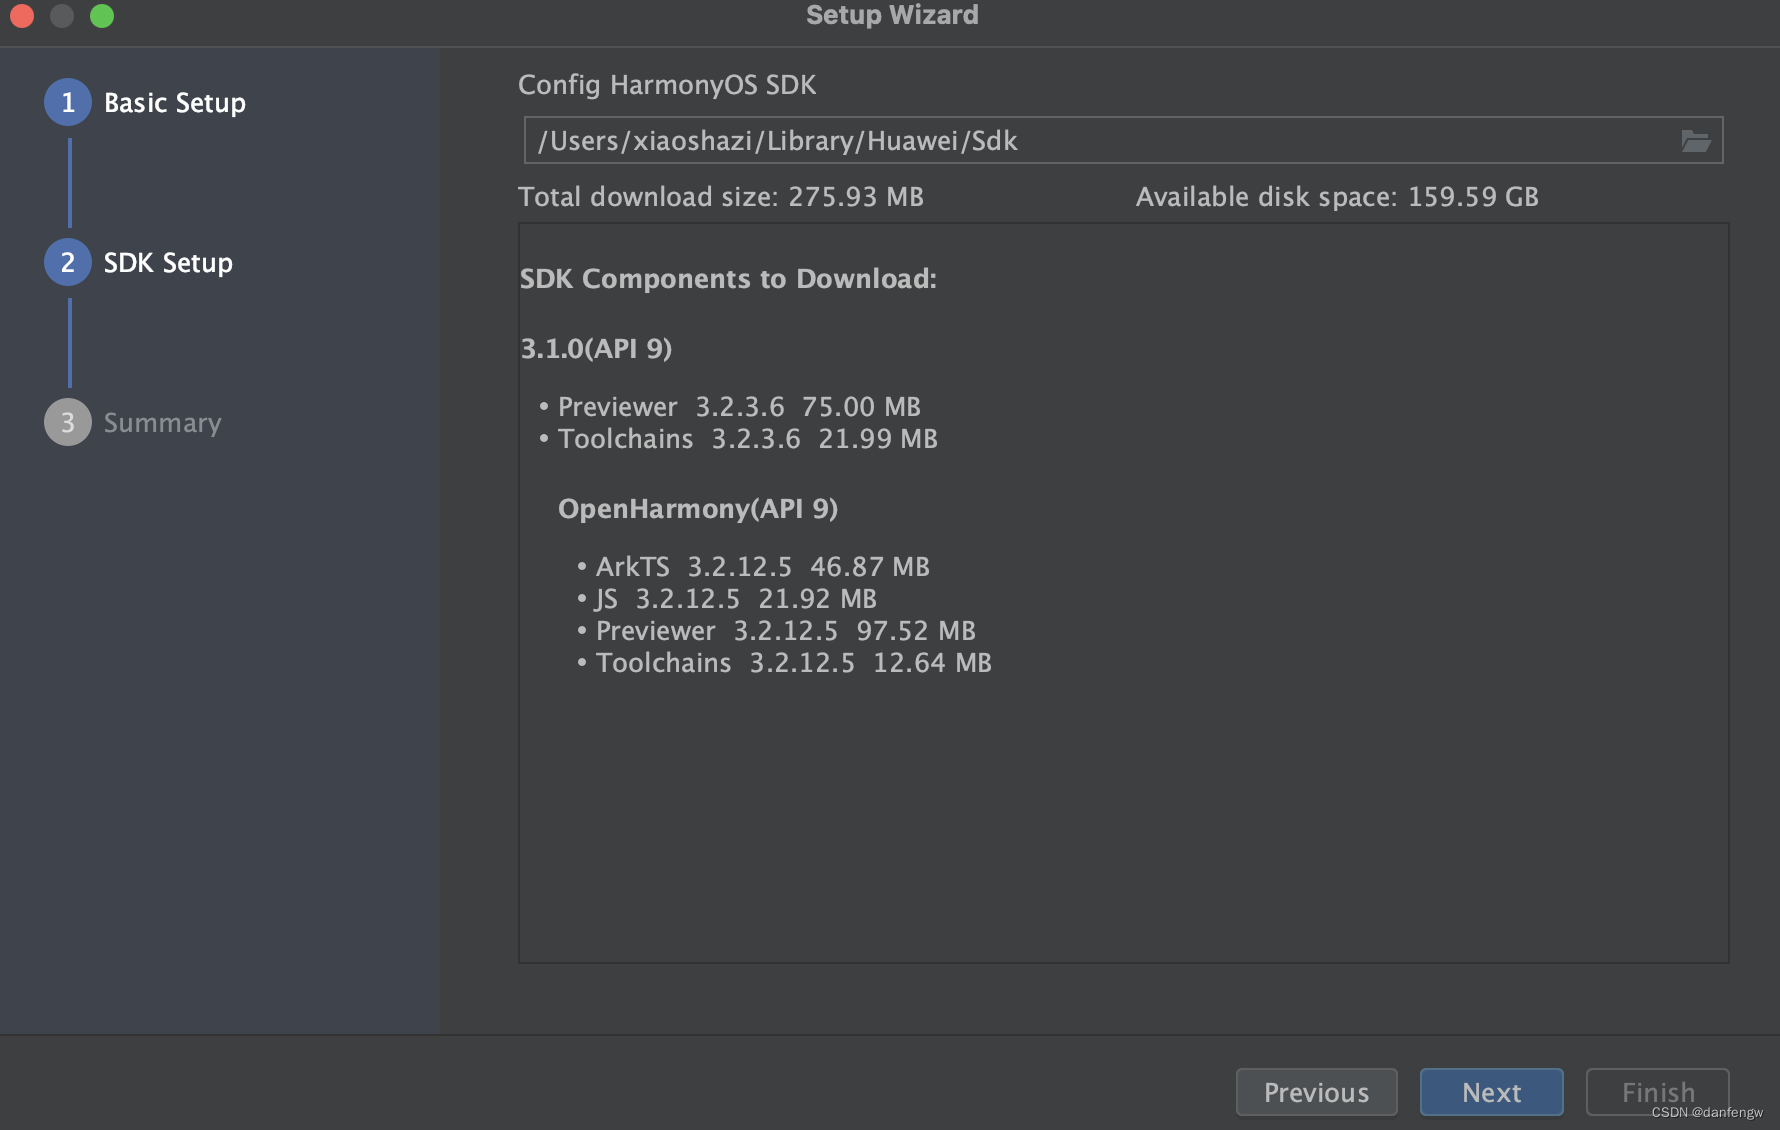
Task: Click the Setup Wizard title text
Action: pyautogui.click(x=892, y=15)
